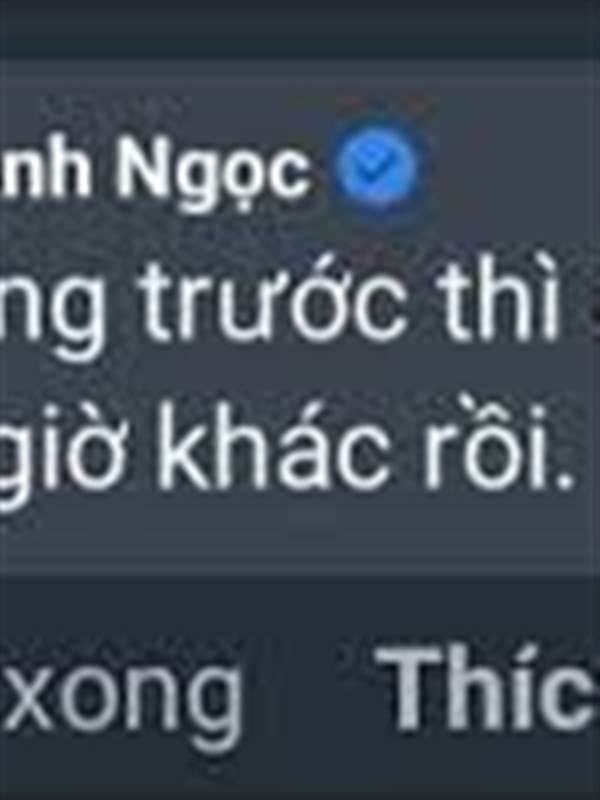Like the comment via "Thíc" button
The image size is (600, 800).
click(487, 688)
